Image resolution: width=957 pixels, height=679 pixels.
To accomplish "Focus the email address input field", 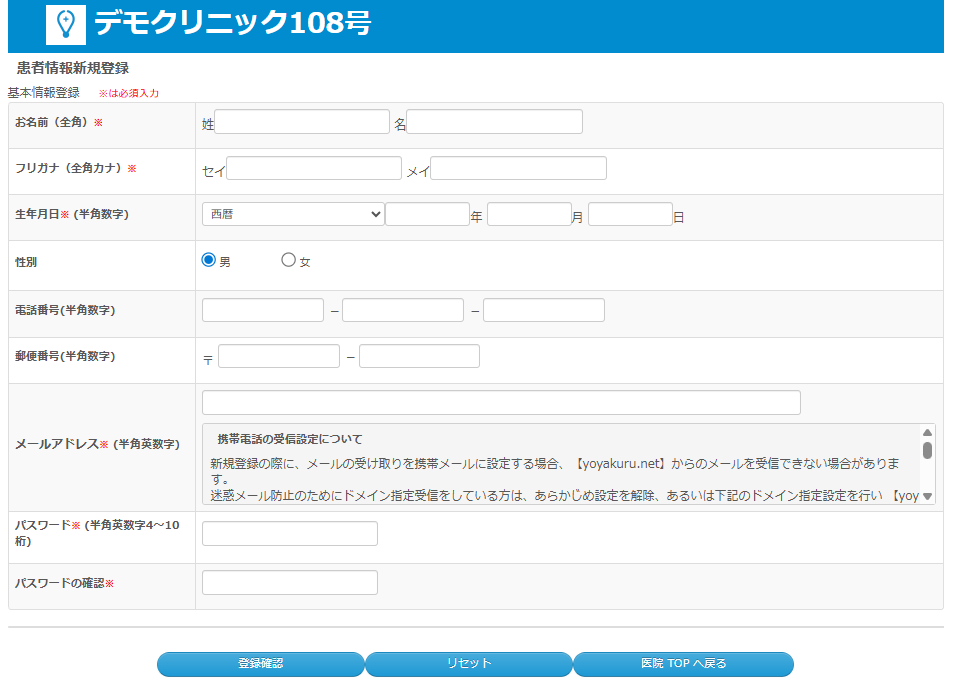I will pyautogui.click(x=501, y=402).
